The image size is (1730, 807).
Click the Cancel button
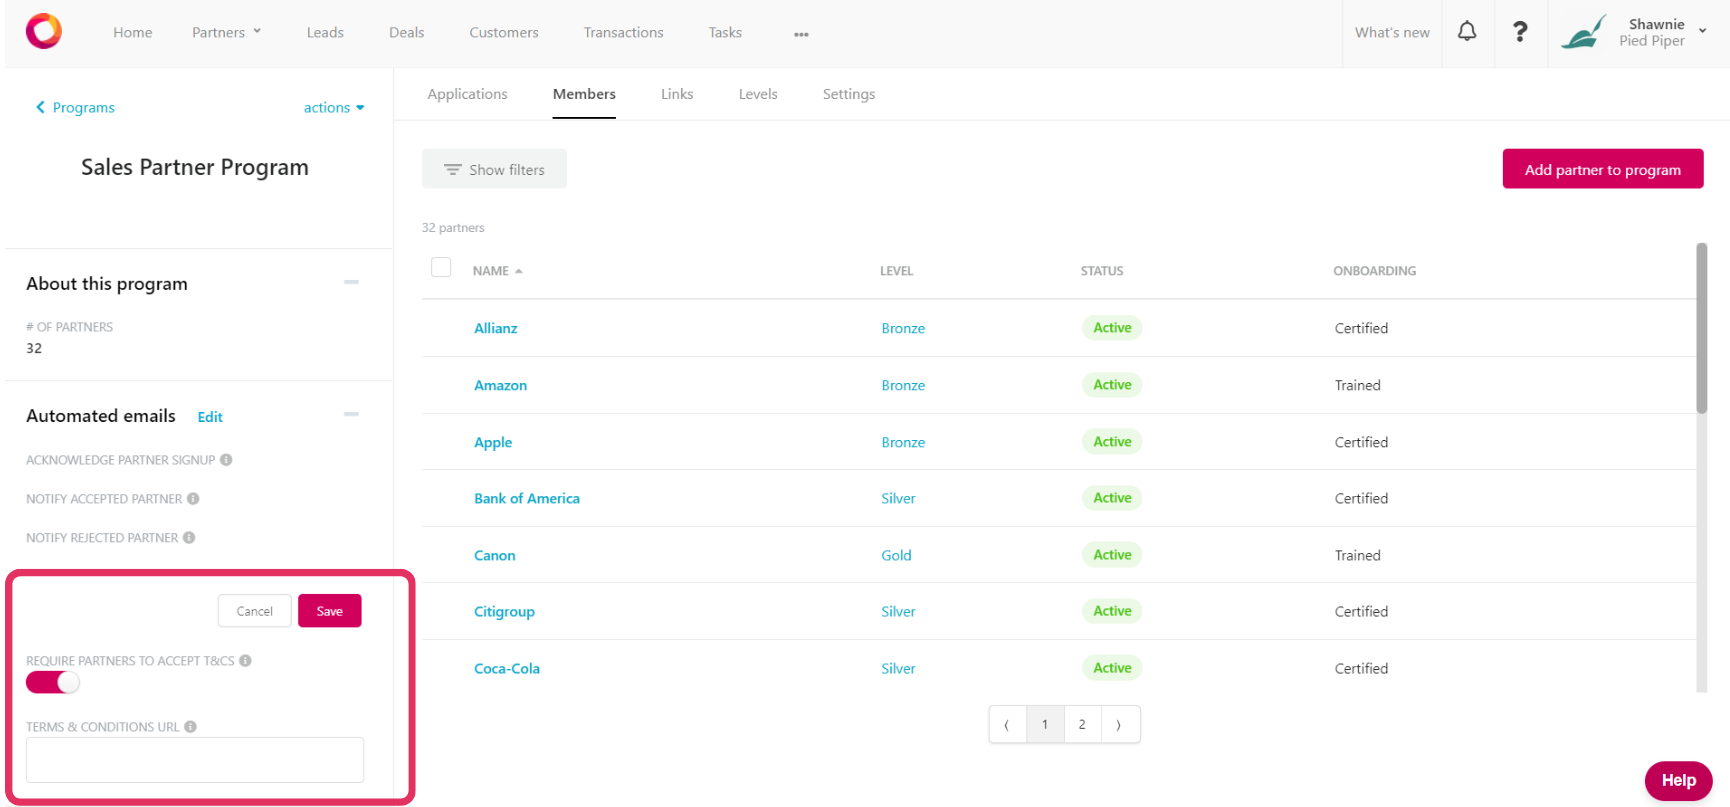(255, 611)
